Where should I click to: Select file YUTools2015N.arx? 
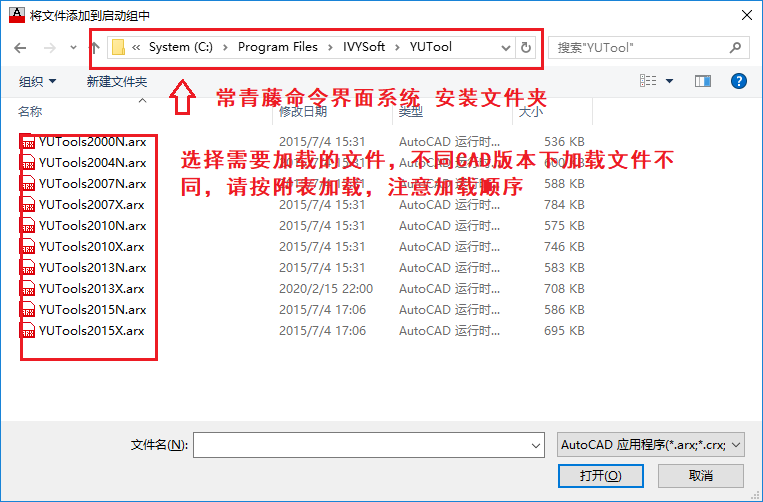[92, 309]
